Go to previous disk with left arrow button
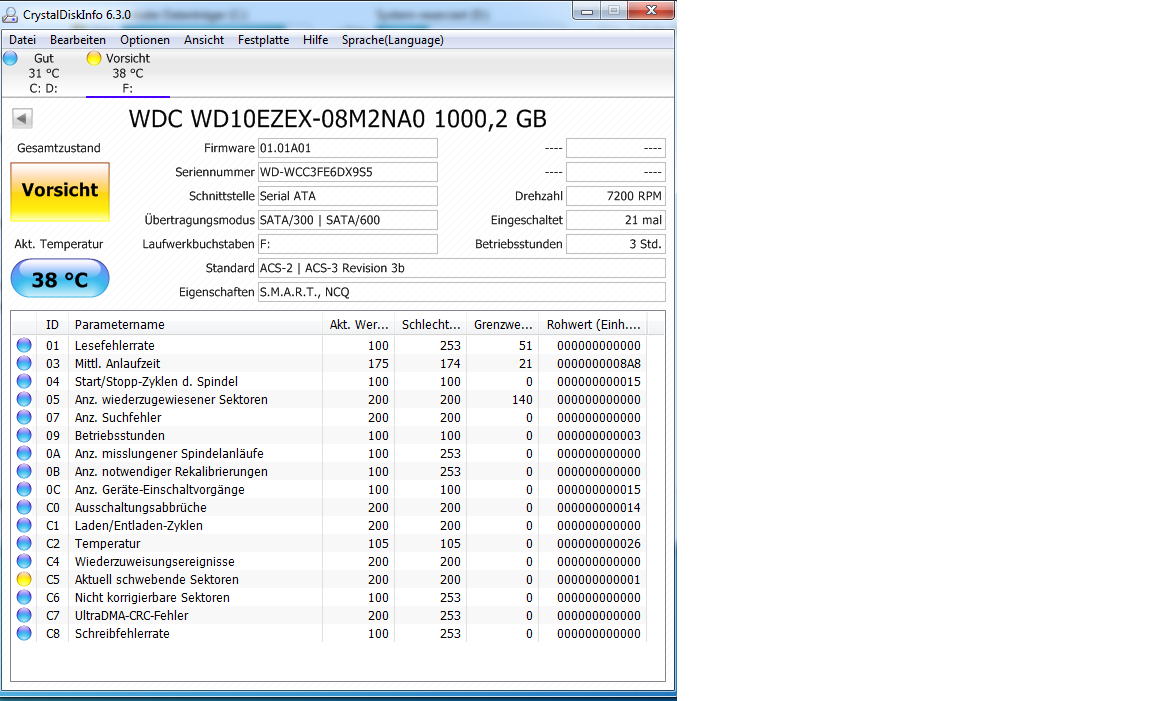Image resolution: width=1152 pixels, height=701 pixels. 22,118
